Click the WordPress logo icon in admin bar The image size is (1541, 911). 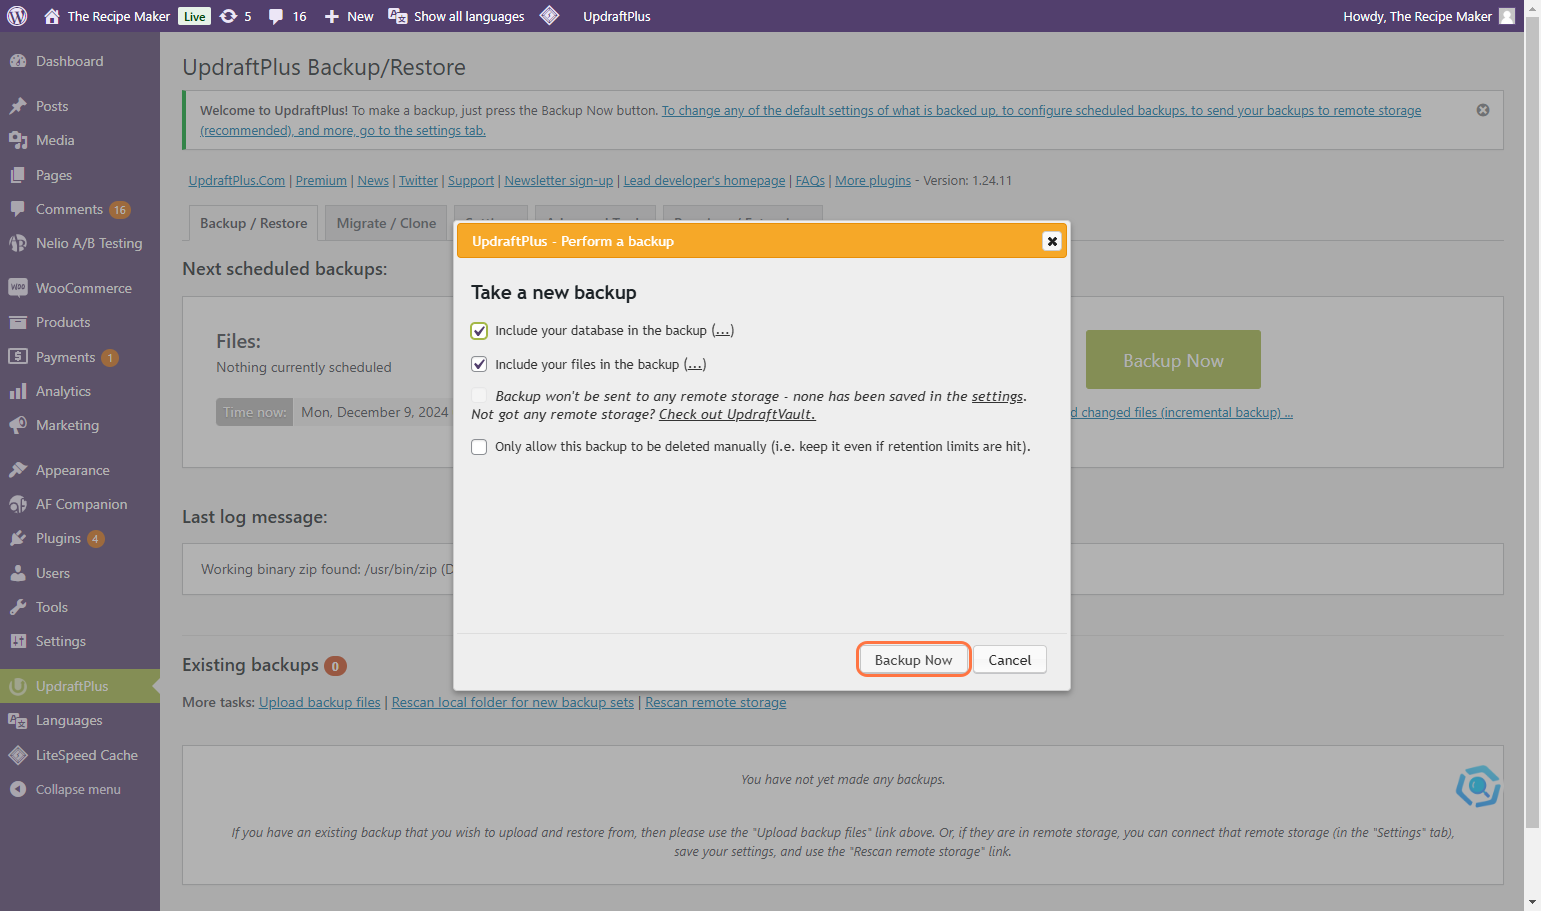click(x=17, y=16)
